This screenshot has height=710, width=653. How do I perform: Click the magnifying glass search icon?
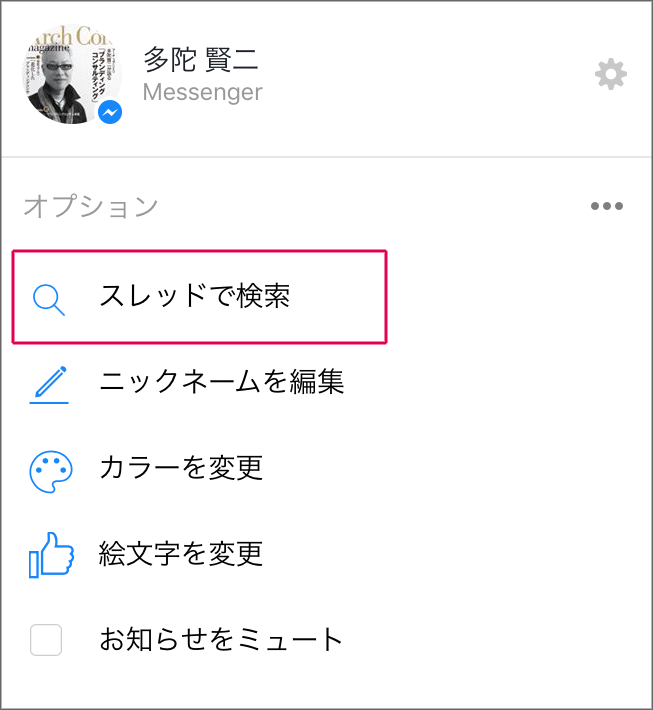48,299
